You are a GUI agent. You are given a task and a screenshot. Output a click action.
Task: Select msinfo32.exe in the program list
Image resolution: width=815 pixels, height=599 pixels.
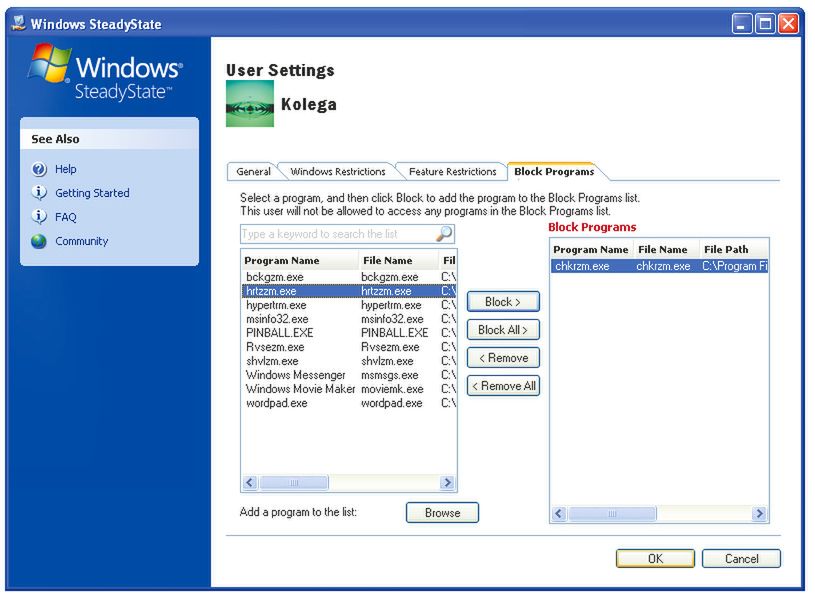(x=349, y=319)
